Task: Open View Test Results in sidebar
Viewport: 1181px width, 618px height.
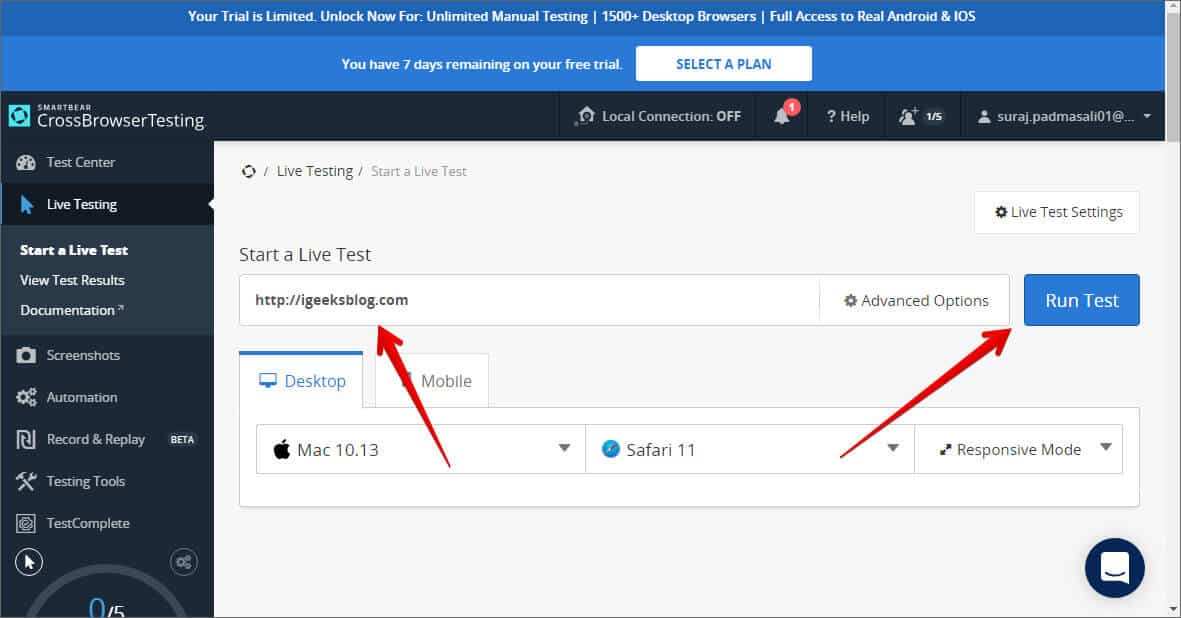Action: click(x=72, y=280)
